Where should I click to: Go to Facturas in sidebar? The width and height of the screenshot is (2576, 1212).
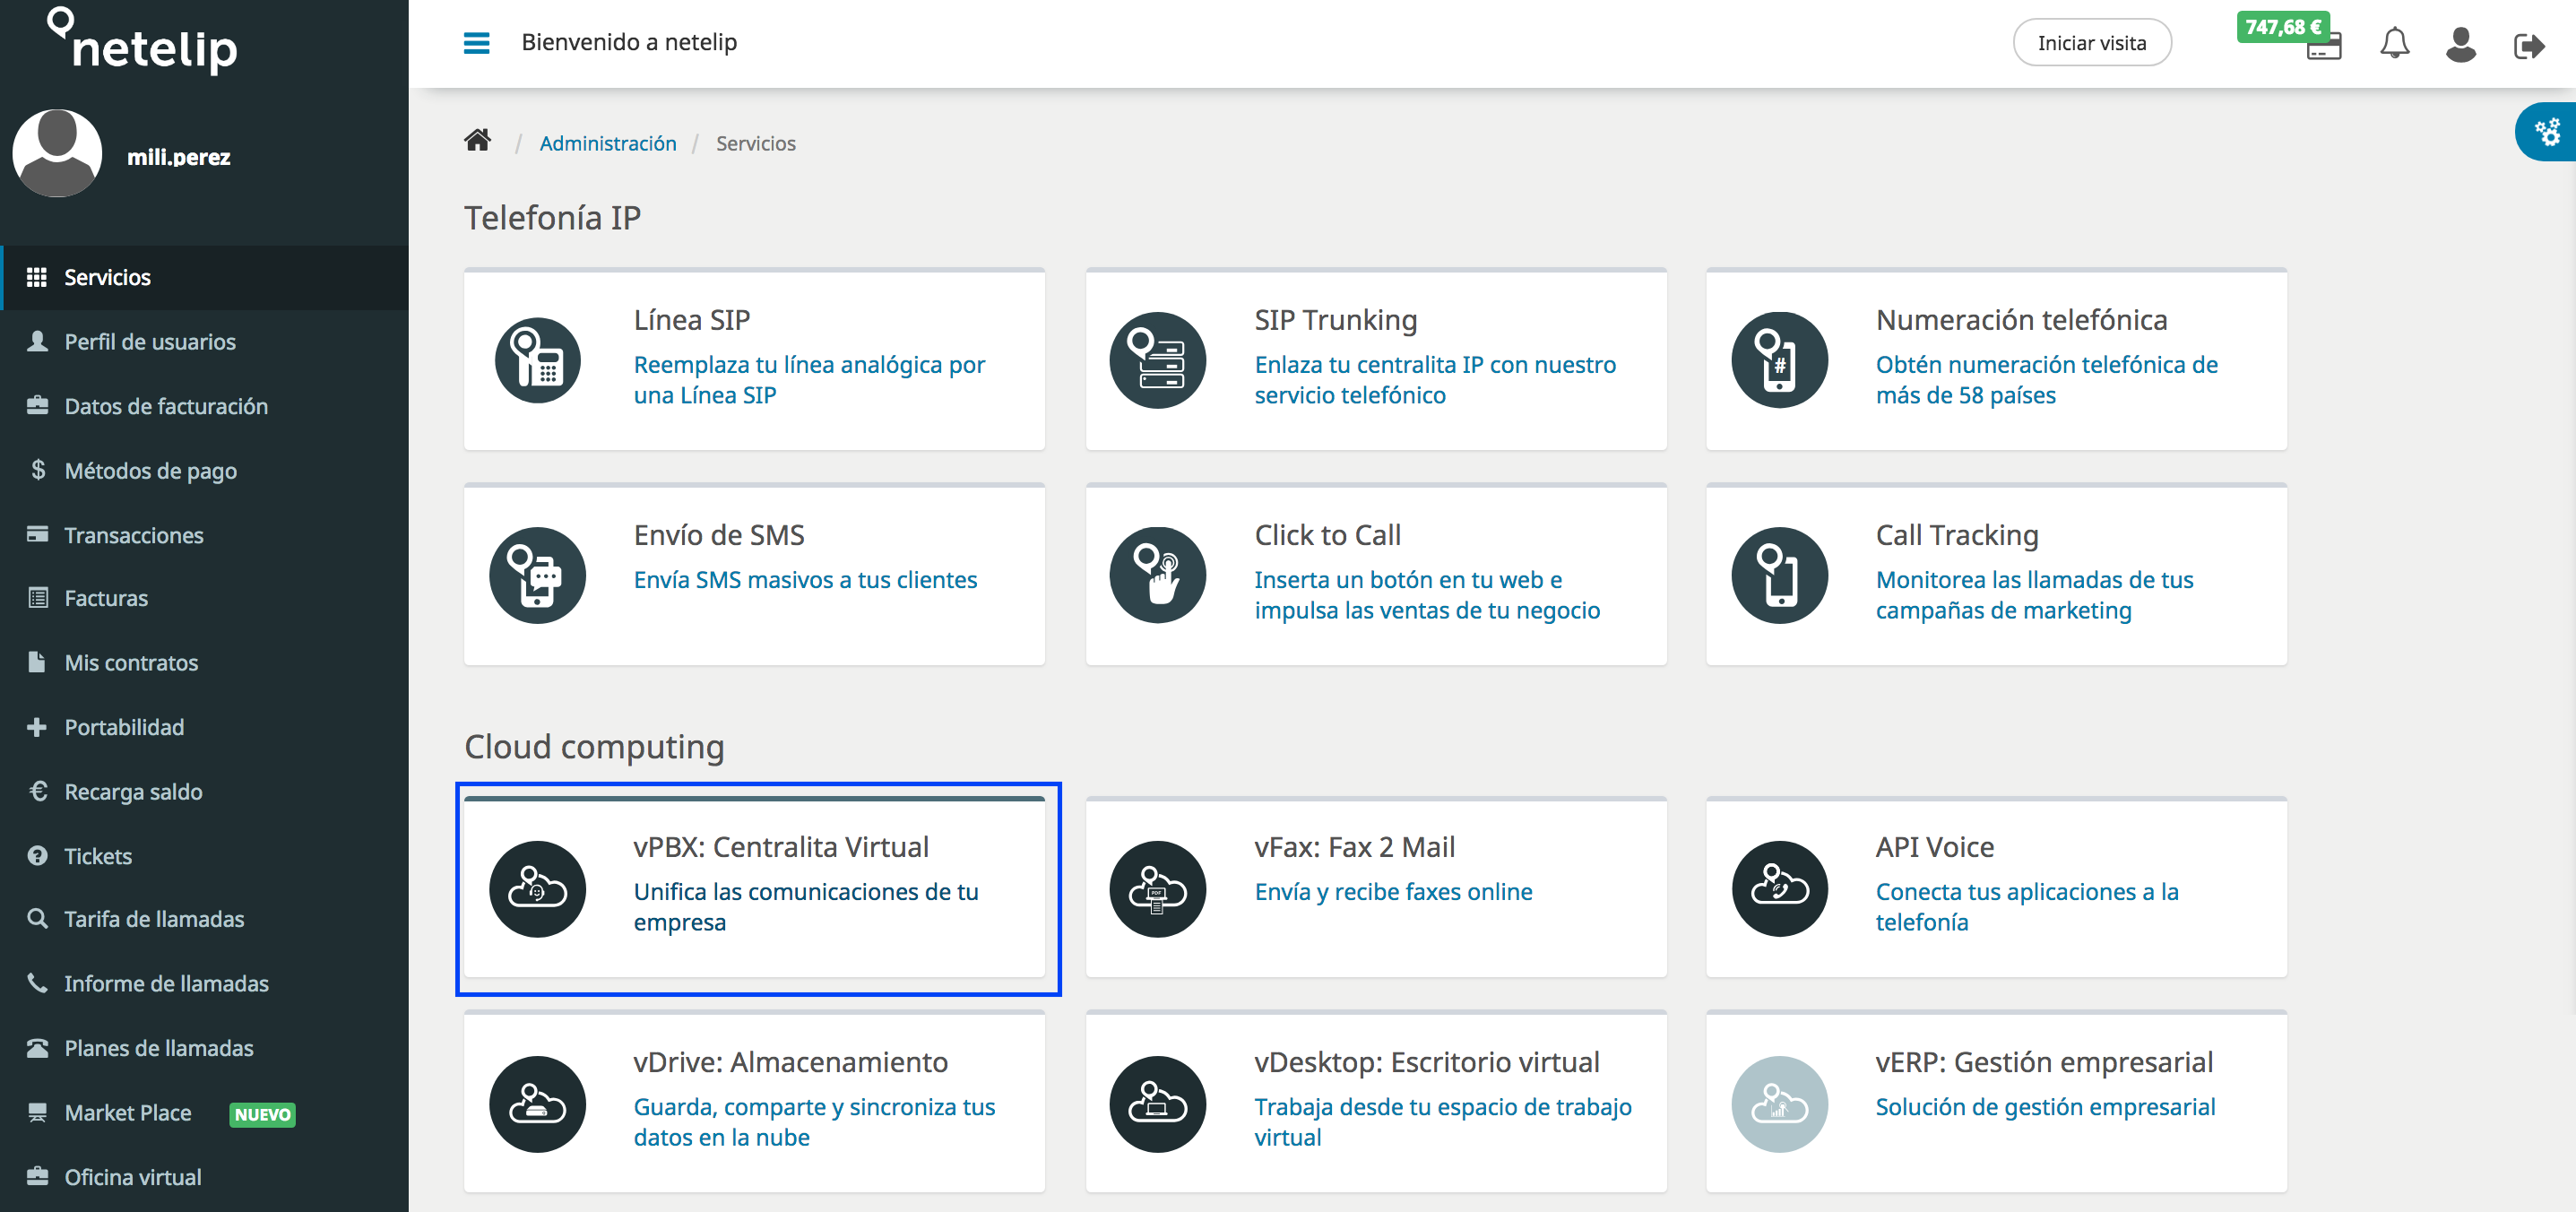tap(204, 598)
